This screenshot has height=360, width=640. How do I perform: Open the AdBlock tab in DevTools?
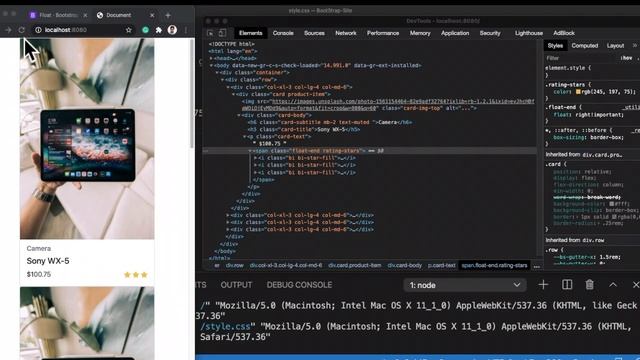(564, 33)
